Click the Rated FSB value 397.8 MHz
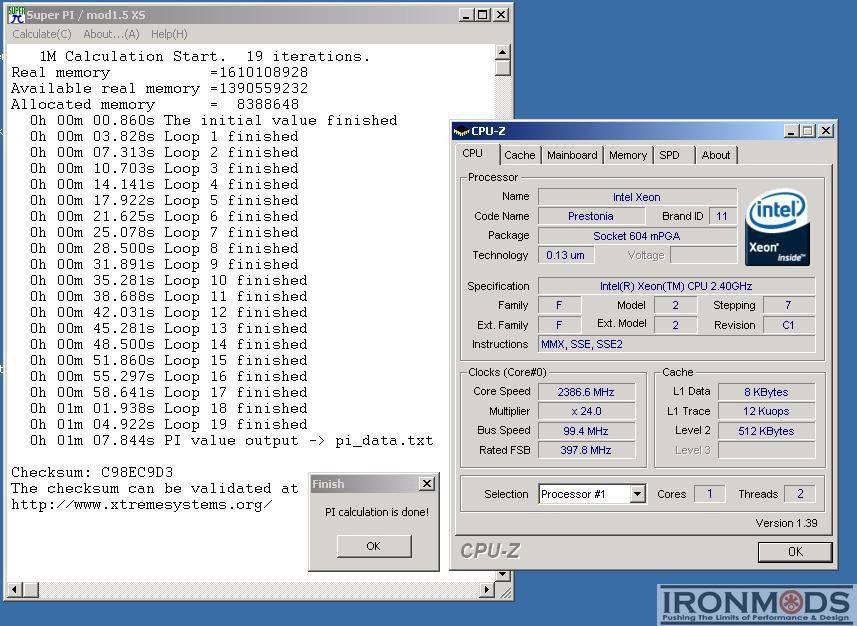This screenshot has width=857, height=626. point(586,449)
